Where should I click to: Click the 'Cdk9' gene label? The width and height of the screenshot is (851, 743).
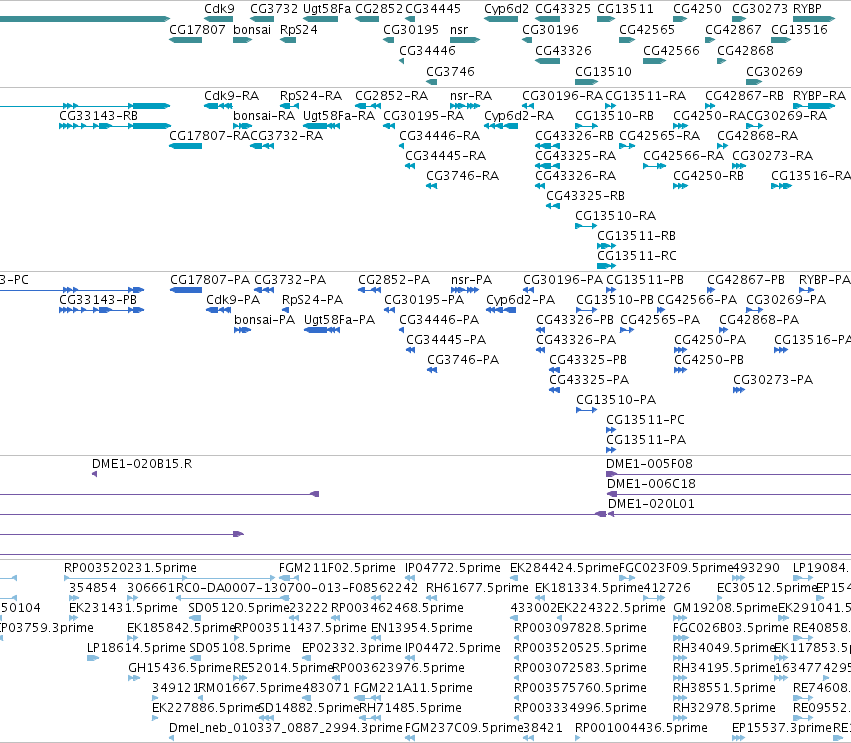219,9
